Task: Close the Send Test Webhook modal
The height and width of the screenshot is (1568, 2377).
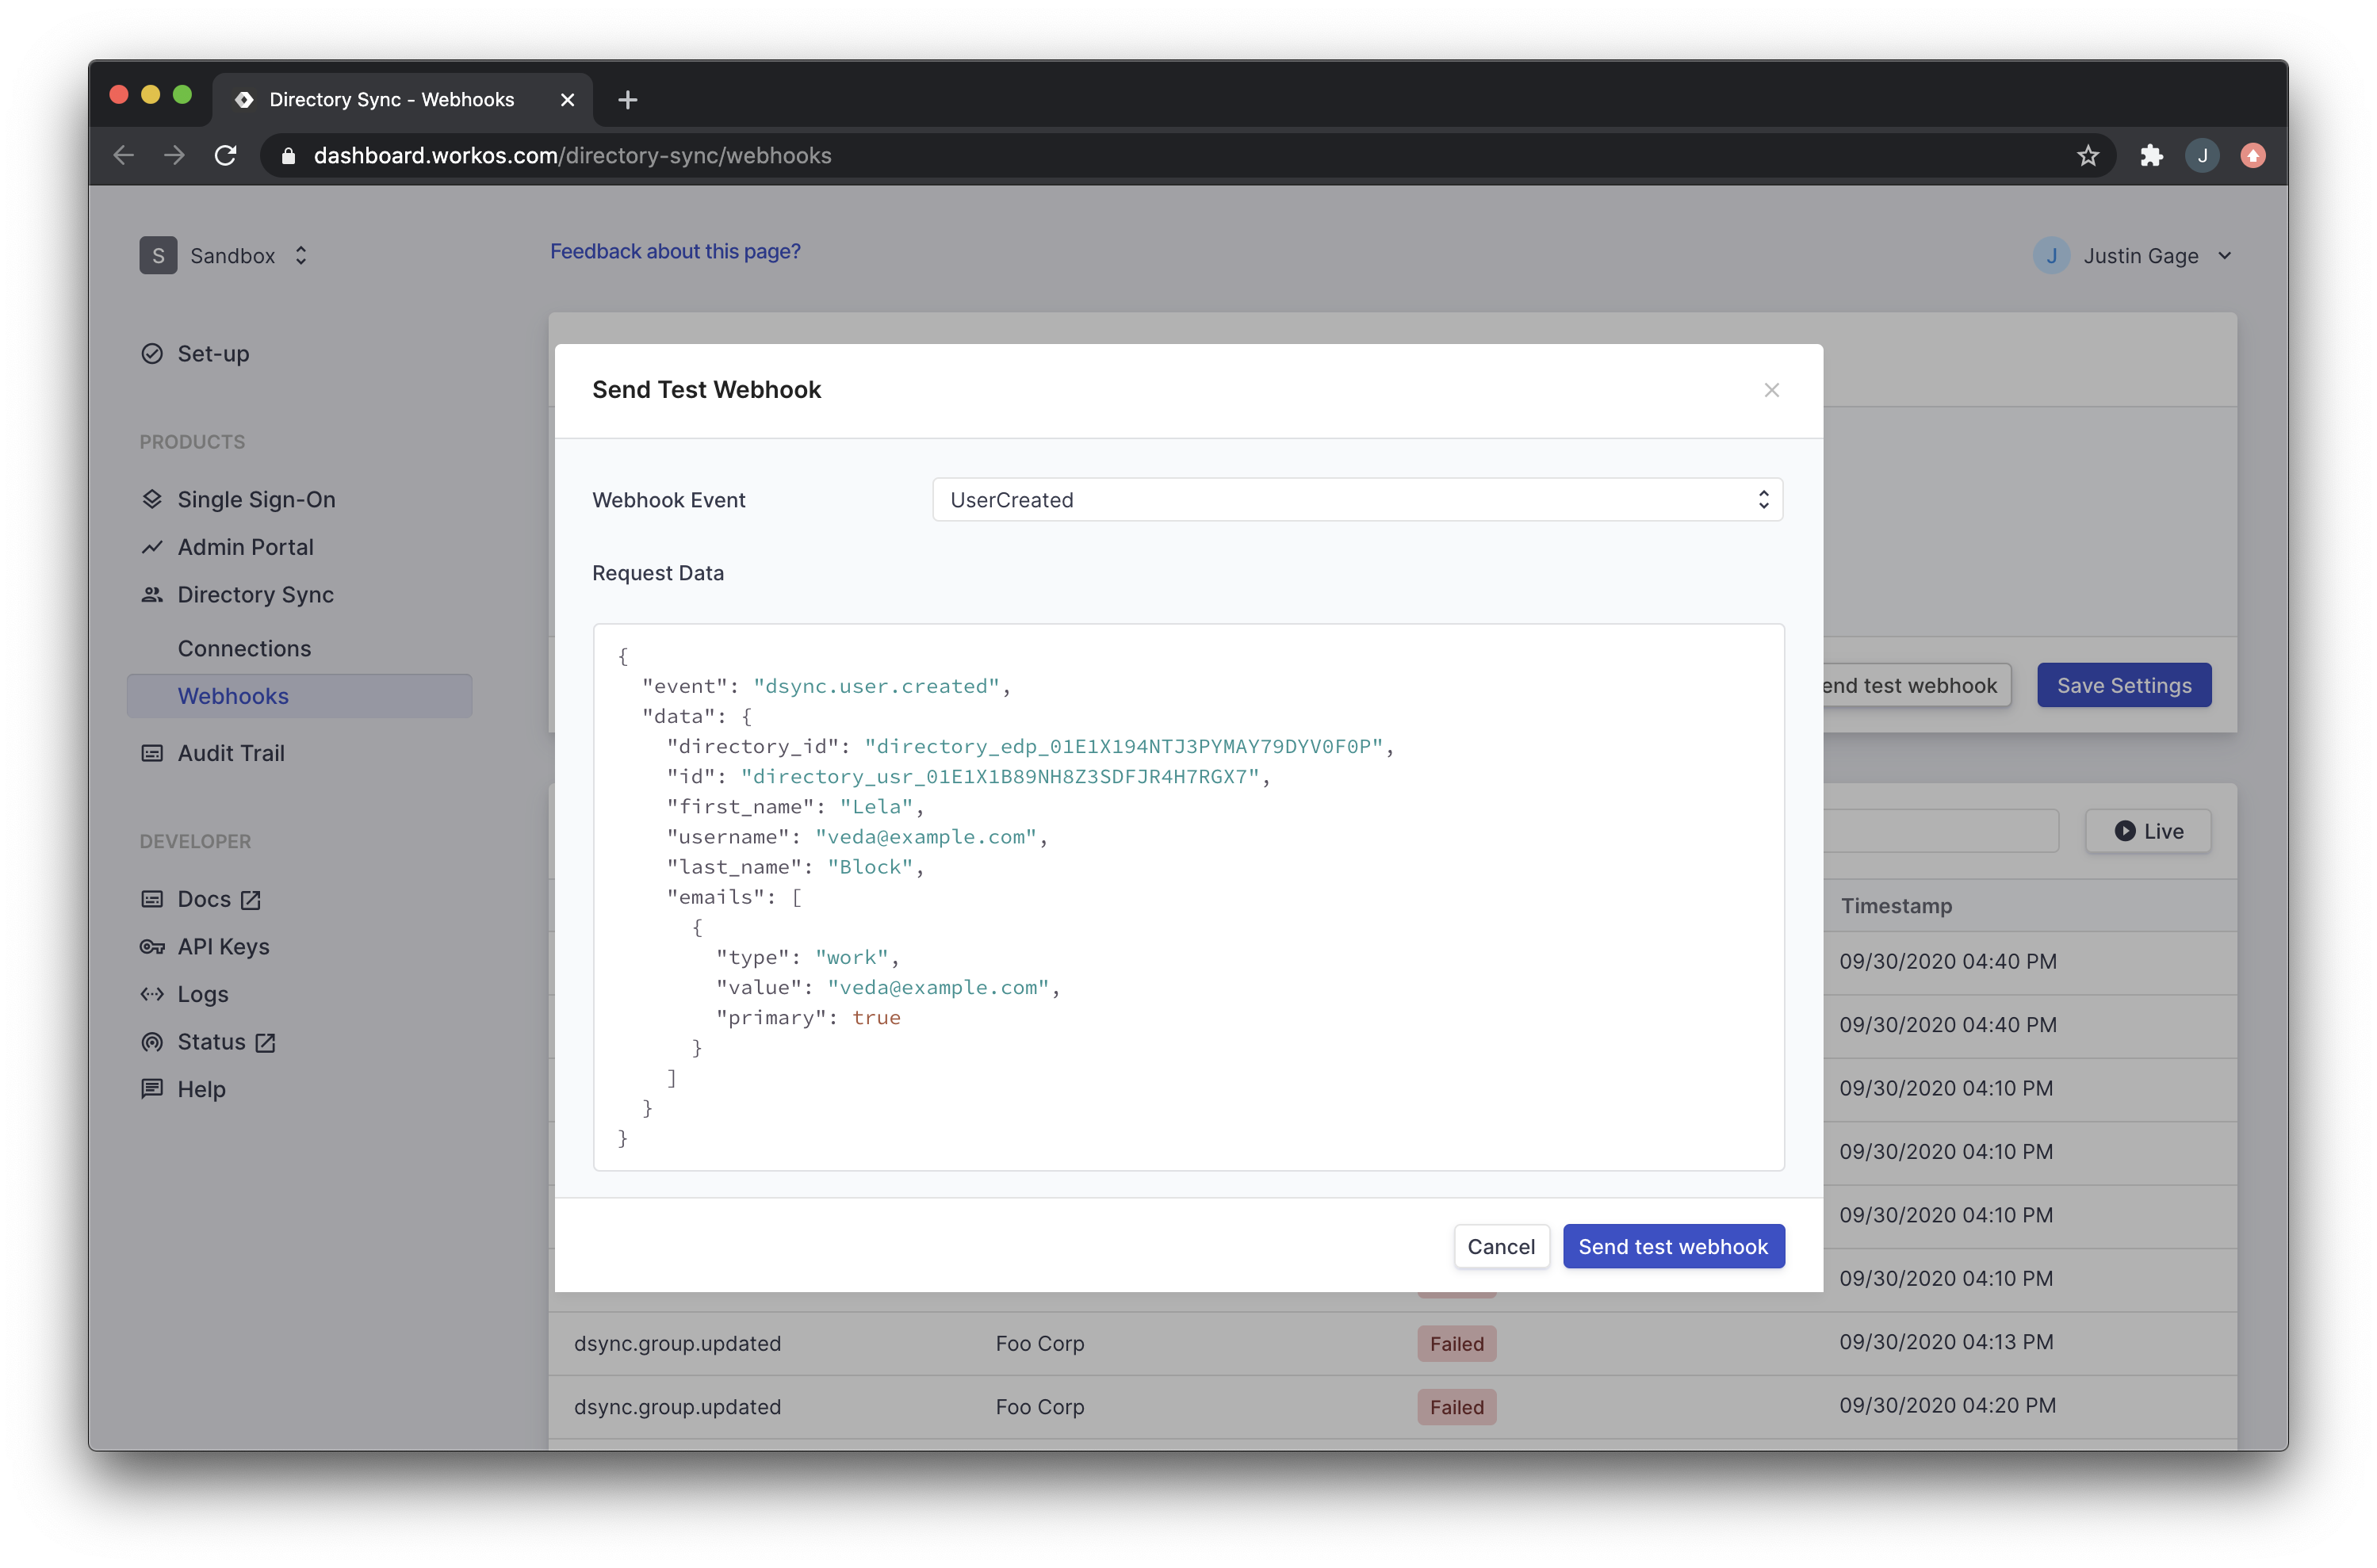Action: 1771,390
